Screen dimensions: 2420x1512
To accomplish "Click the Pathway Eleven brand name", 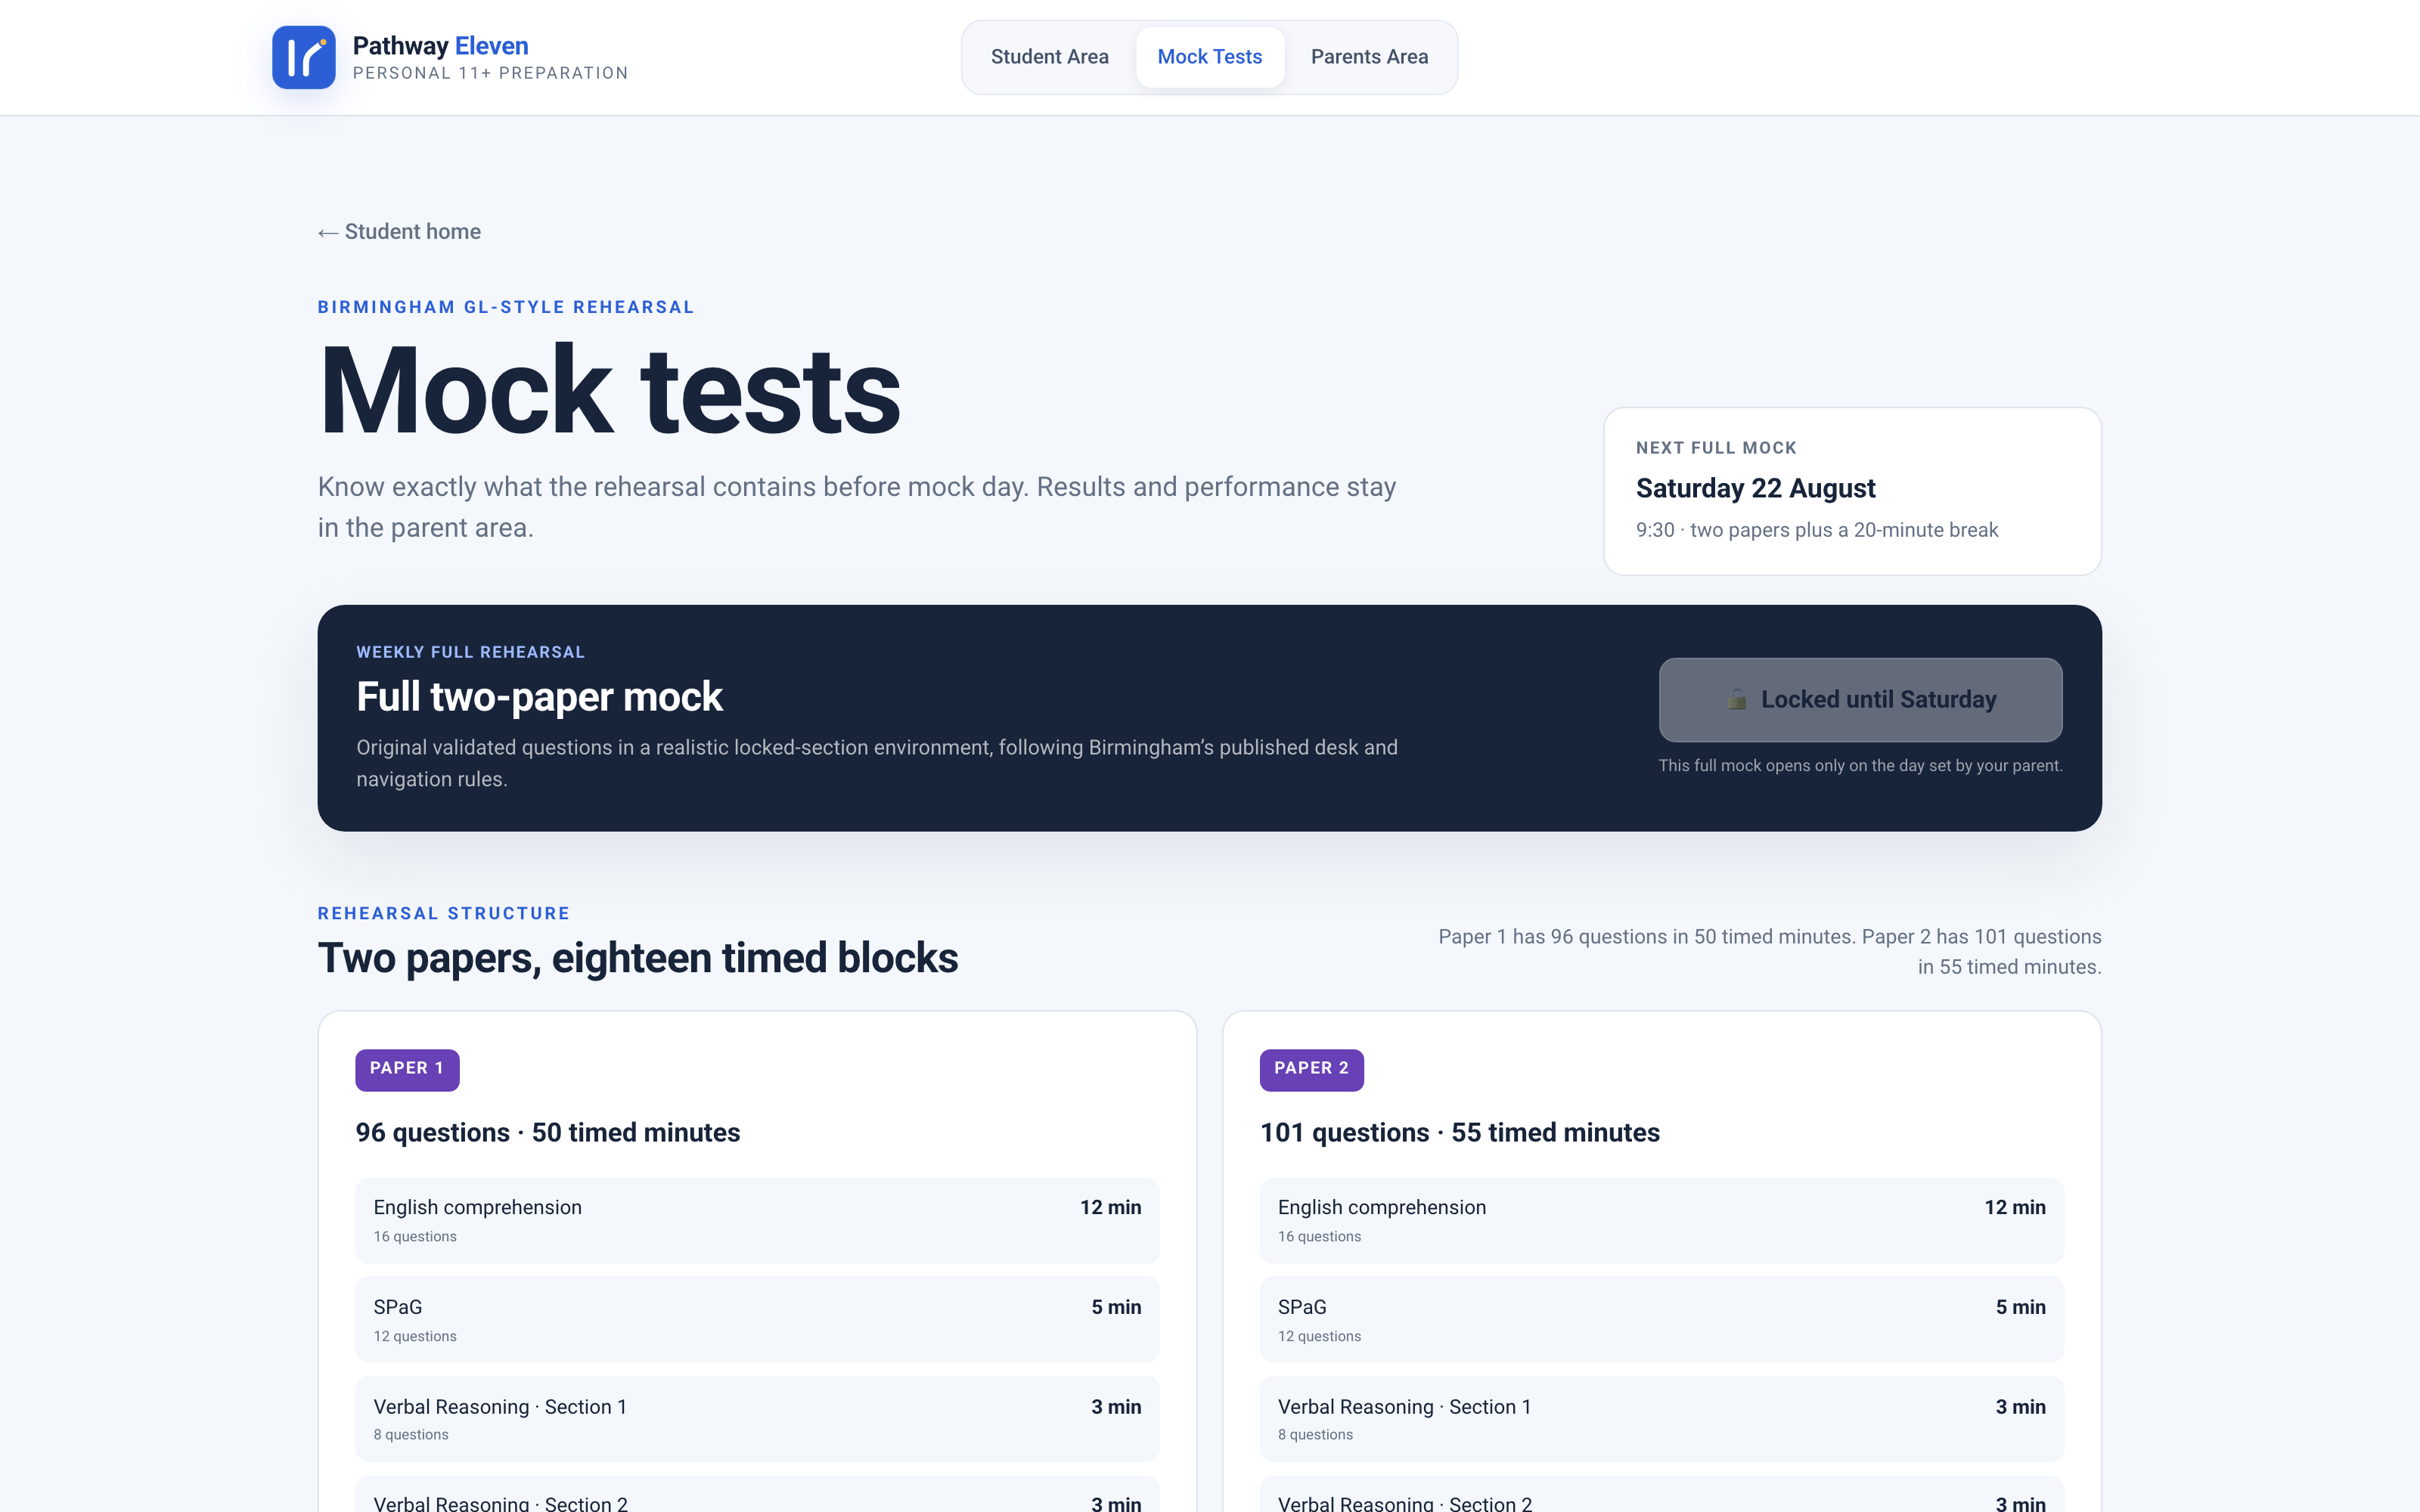I will [x=440, y=46].
